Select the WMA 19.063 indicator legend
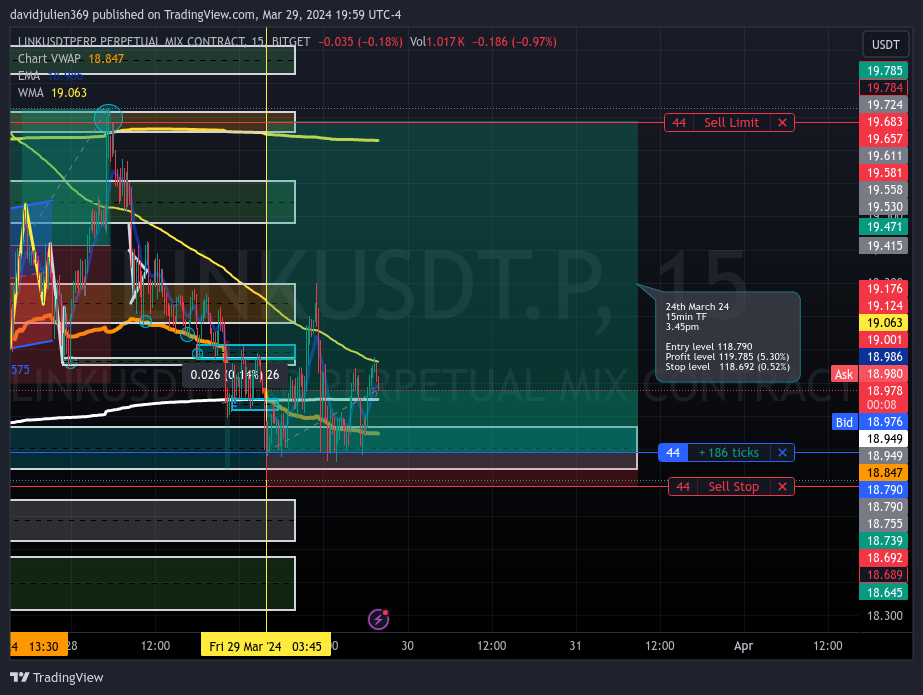The width and height of the screenshot is (923, 695). (x=52, y=92)
